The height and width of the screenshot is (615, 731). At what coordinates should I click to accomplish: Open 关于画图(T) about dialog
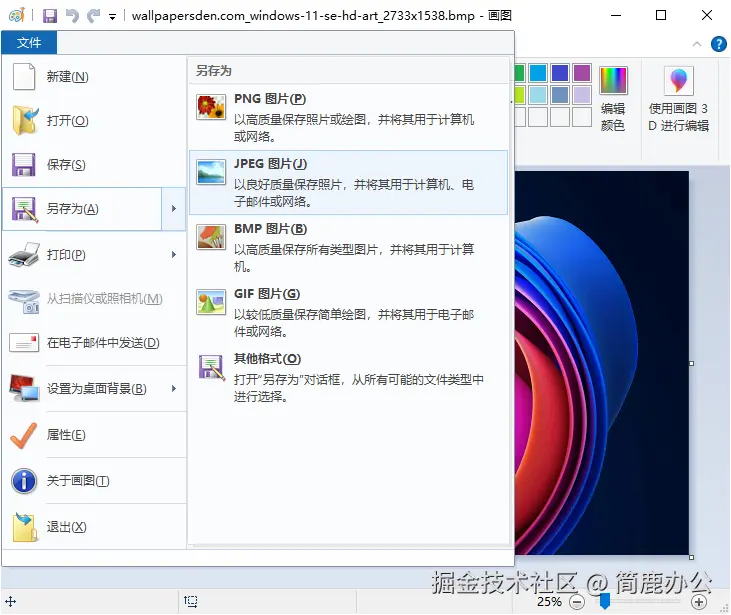coord(94,481)
